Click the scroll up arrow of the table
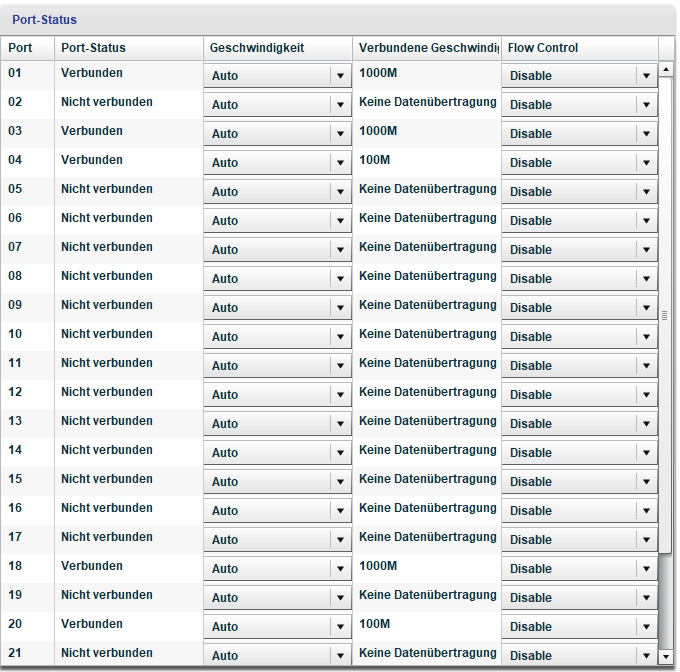The width and height of the screenshot is (680, 672). (667, 71)
